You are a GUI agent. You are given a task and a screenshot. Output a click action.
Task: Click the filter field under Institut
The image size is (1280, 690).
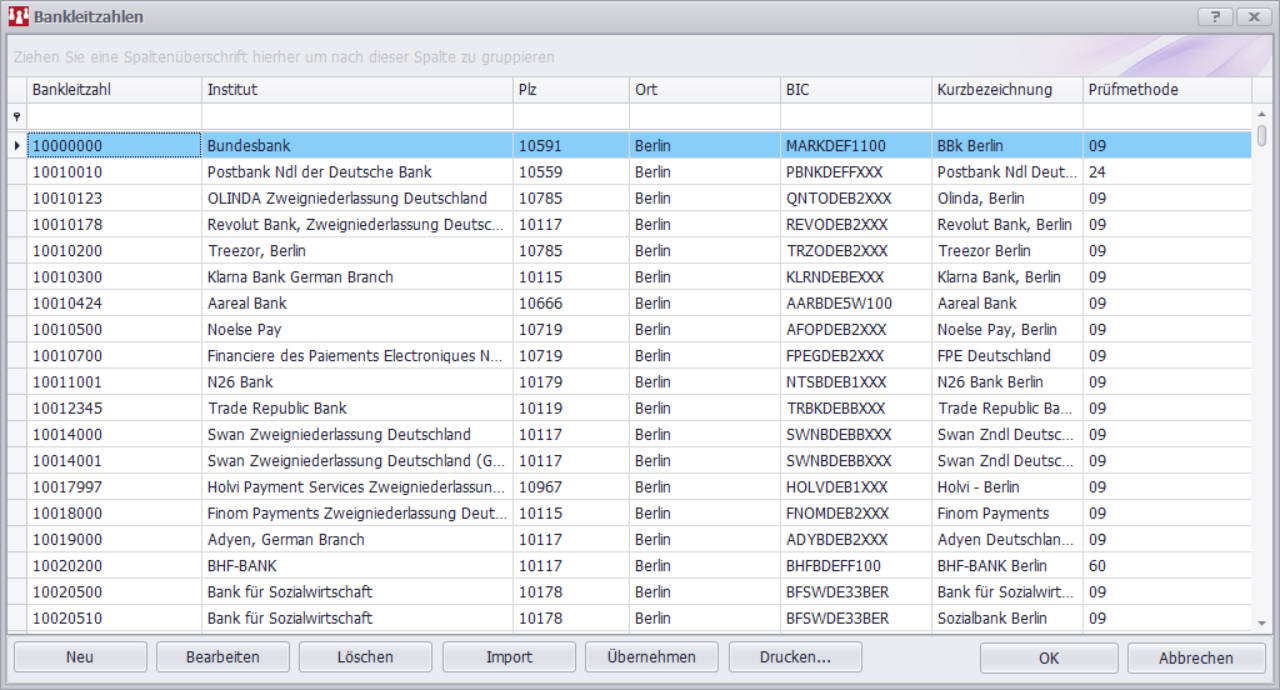357,117
